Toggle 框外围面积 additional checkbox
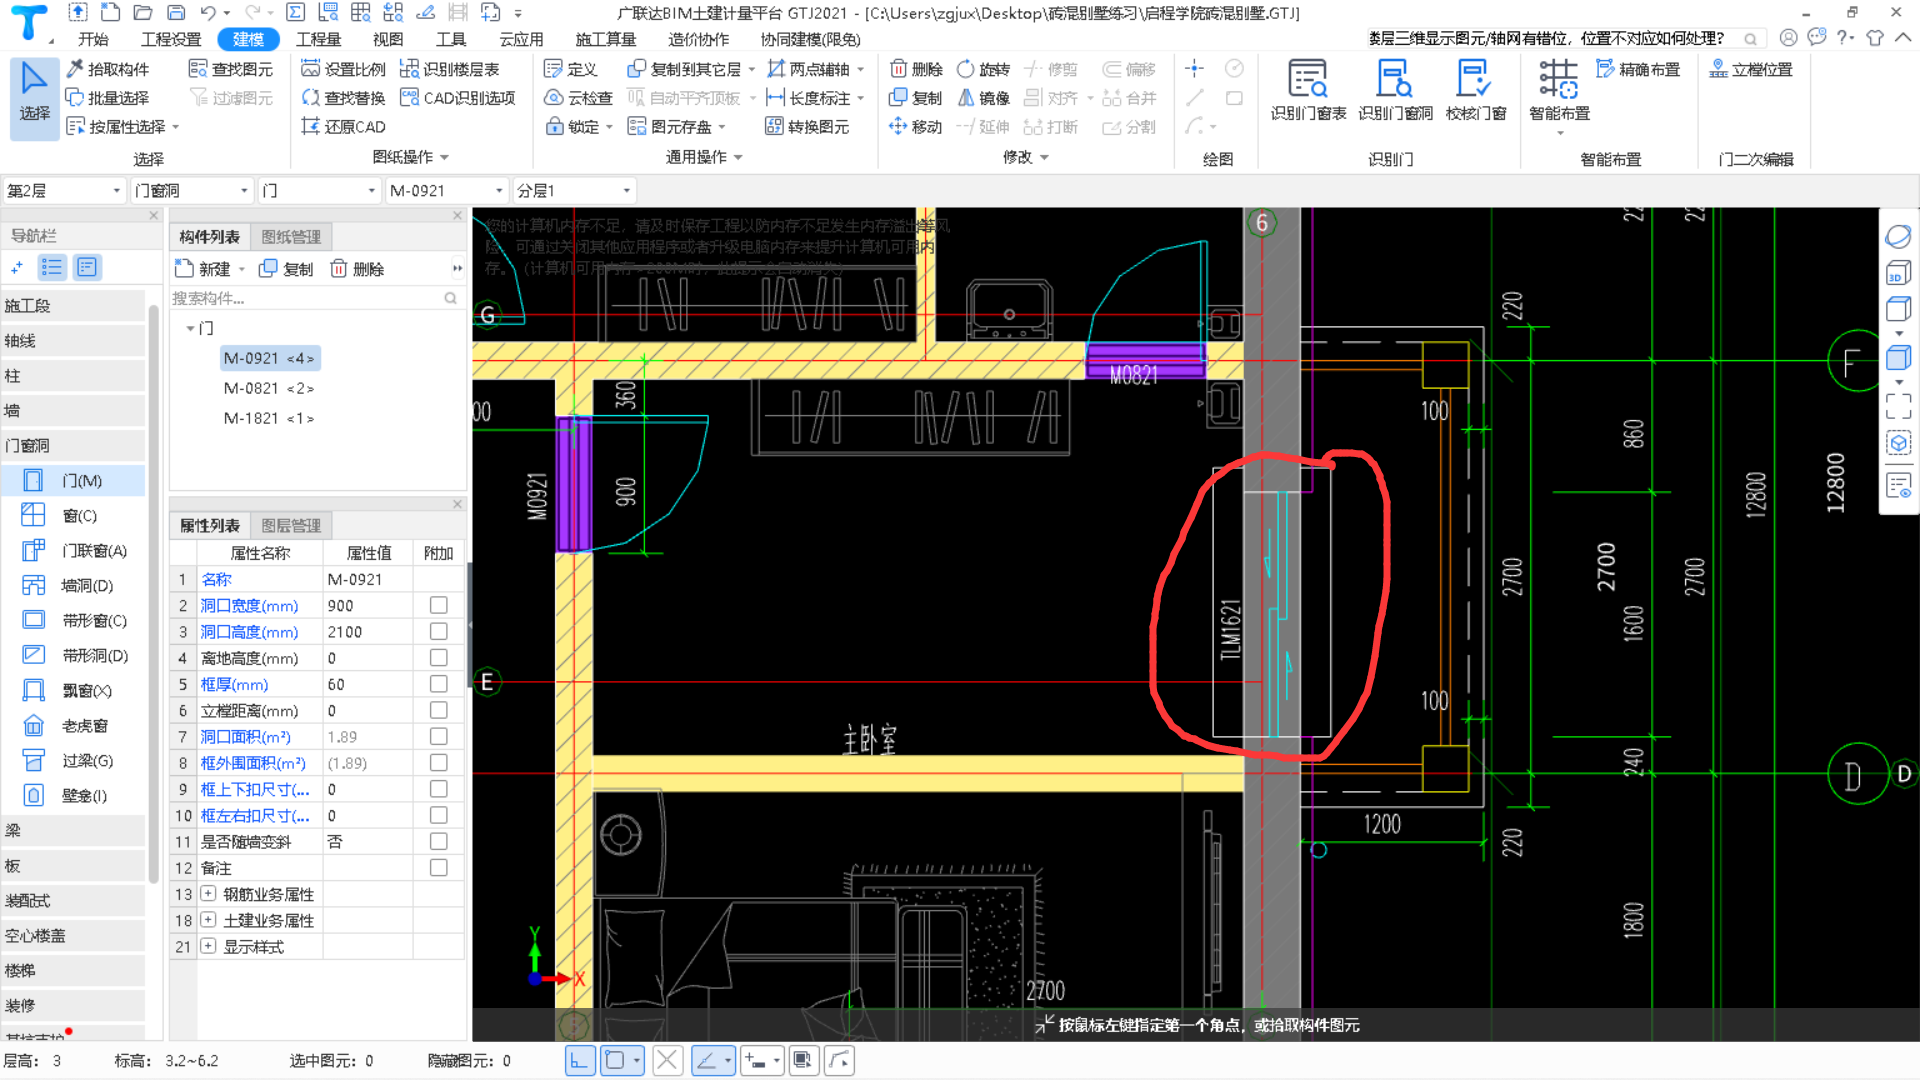The image size is (1920, 1080). pos(438,763)
